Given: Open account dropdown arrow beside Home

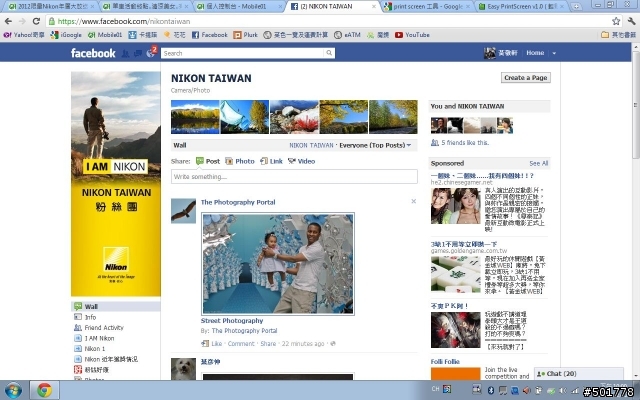Looking at the screenshot, I should pyautogui.click(x=554, y=53).
